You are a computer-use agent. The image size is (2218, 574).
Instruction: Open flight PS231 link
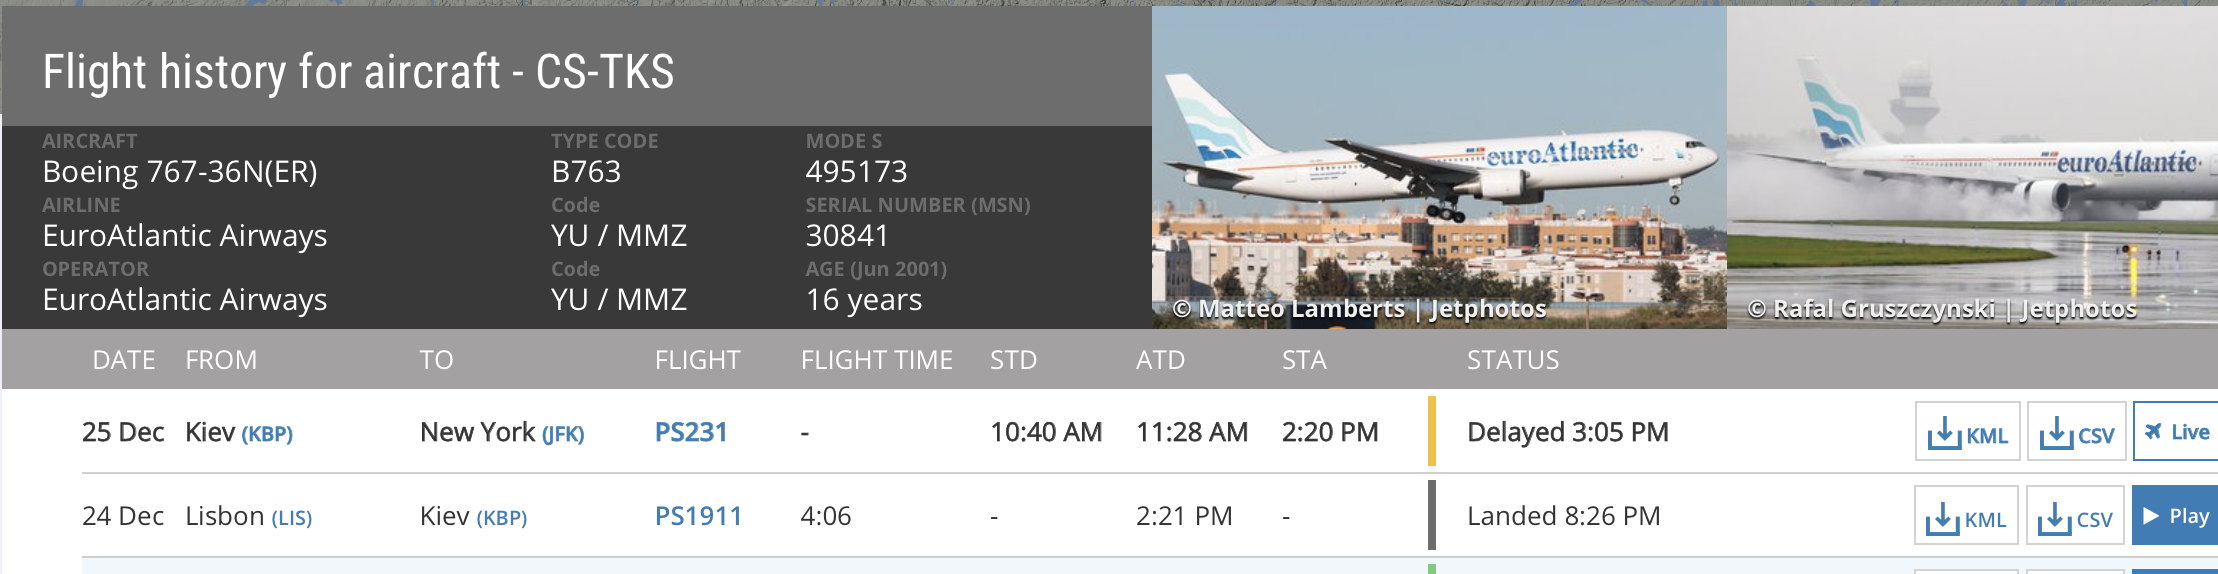coord(690,432)
